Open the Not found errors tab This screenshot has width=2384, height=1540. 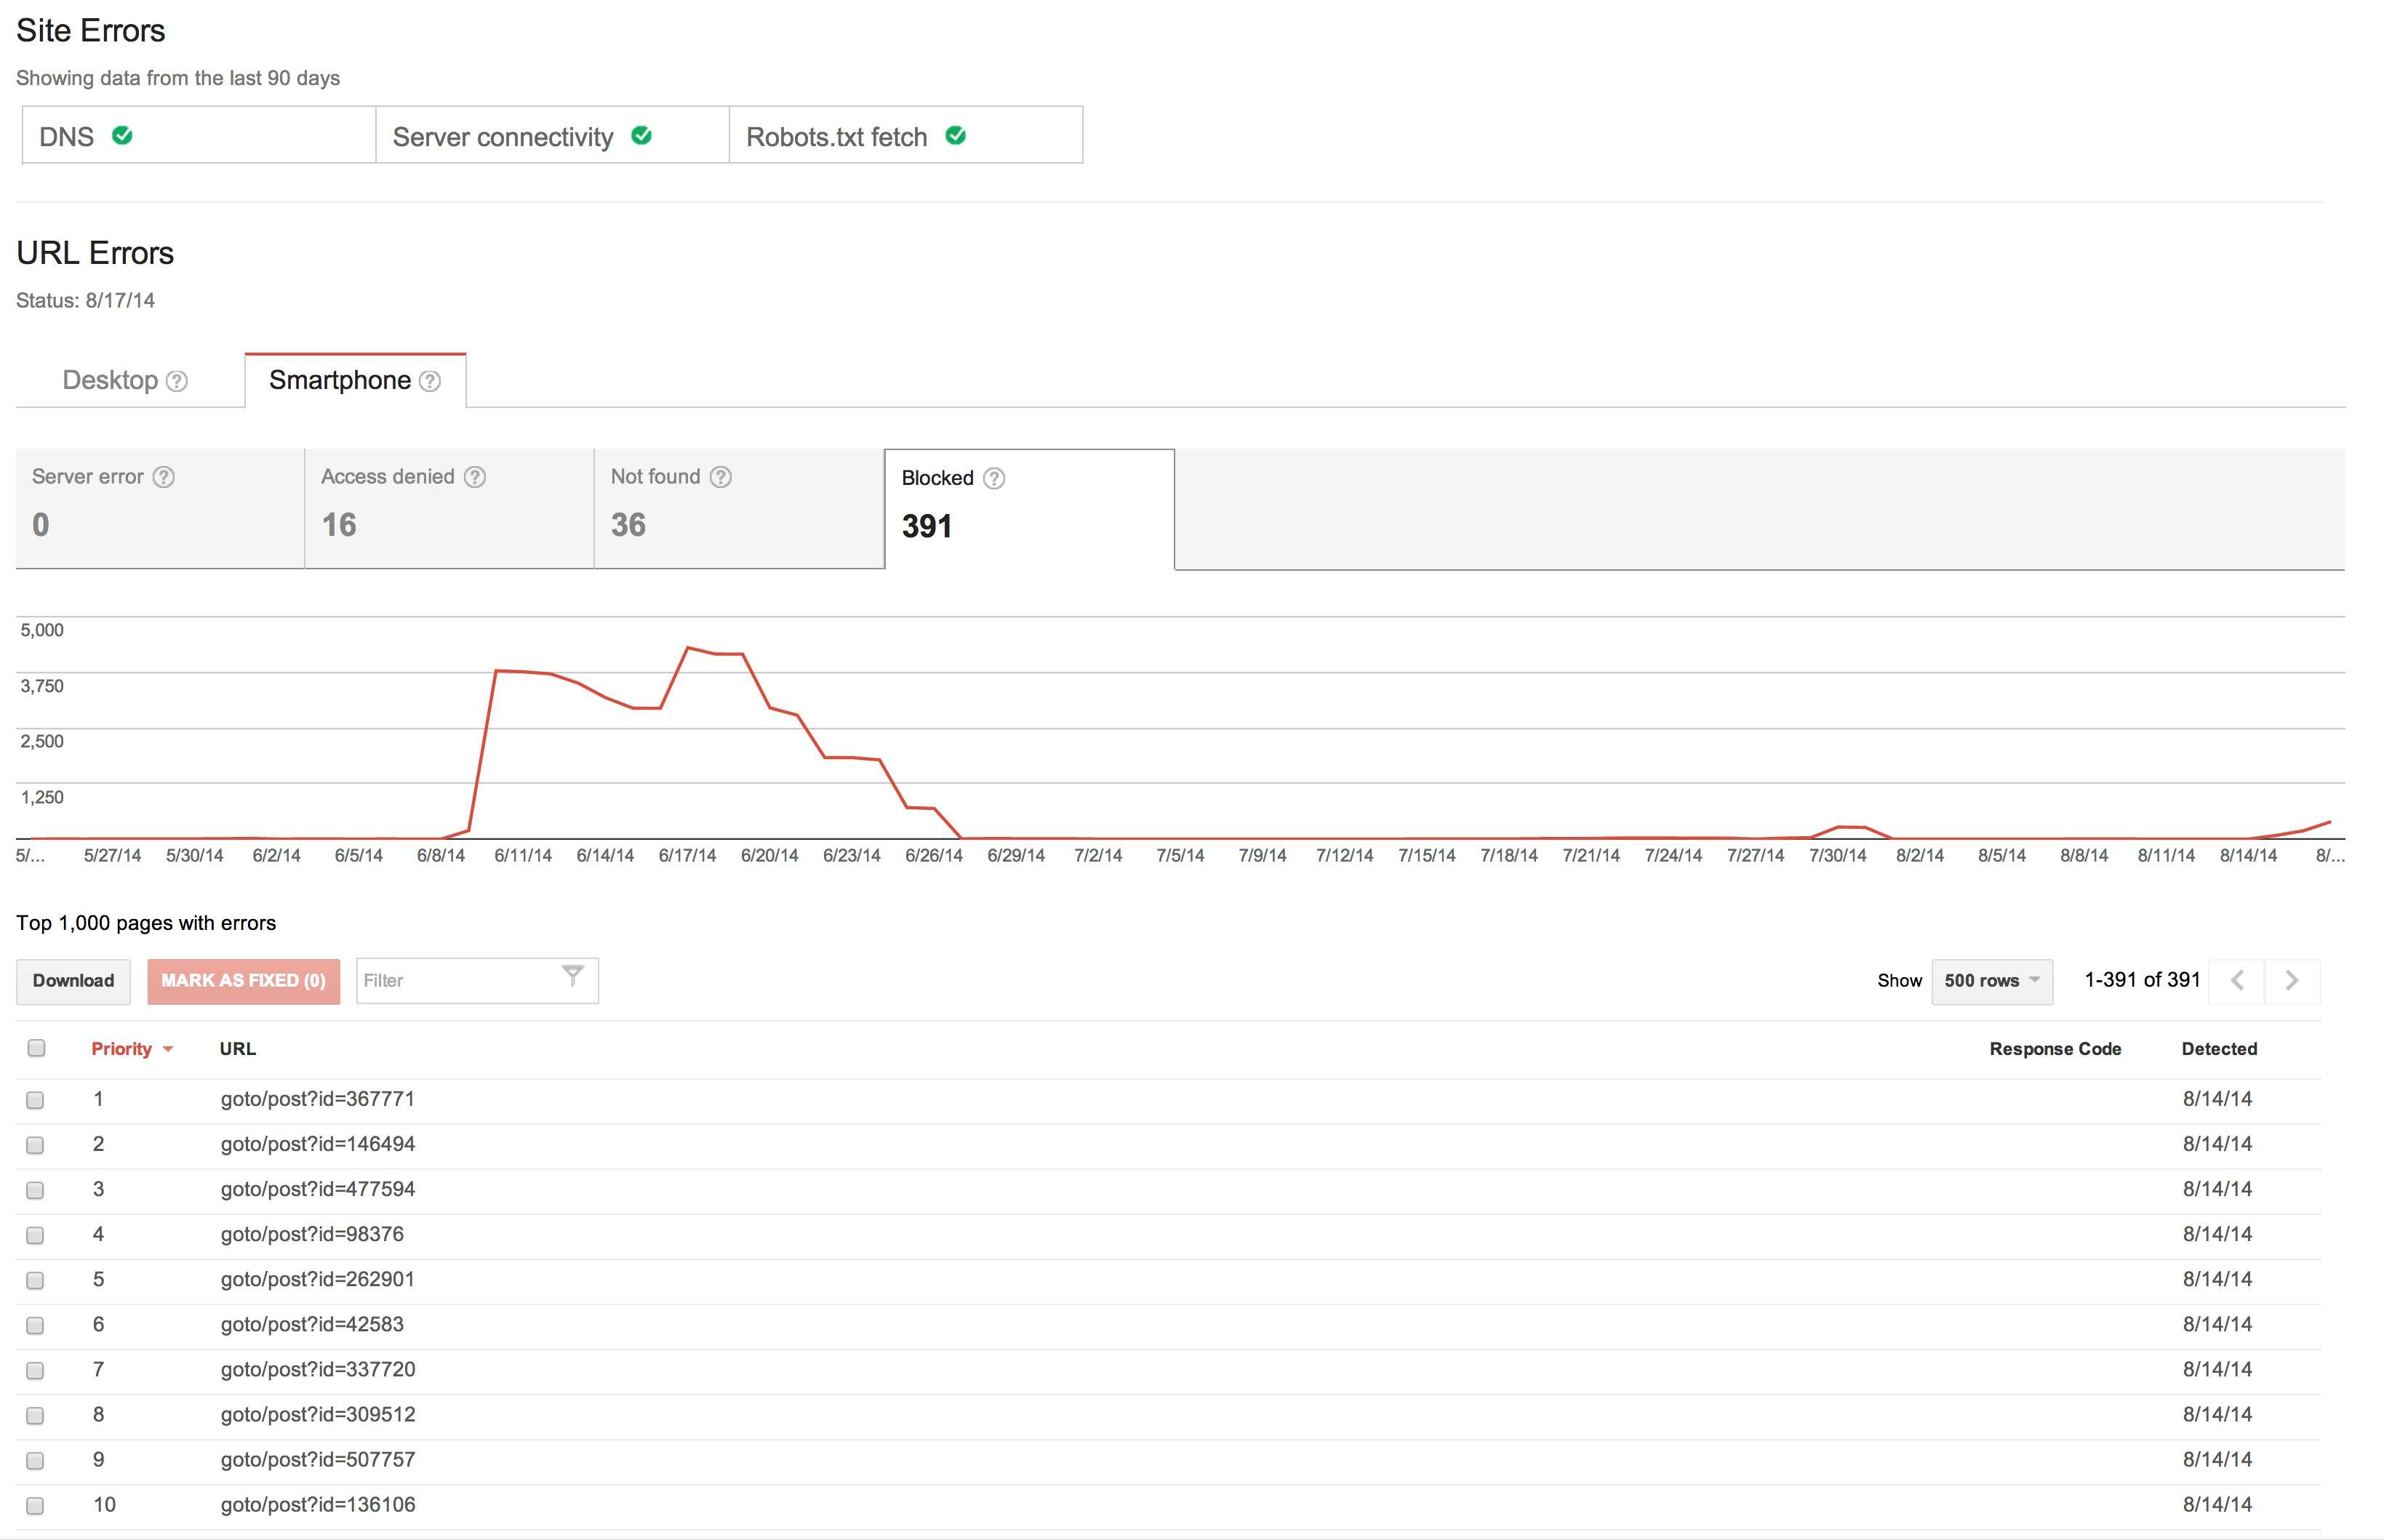[x=738, y=508]
